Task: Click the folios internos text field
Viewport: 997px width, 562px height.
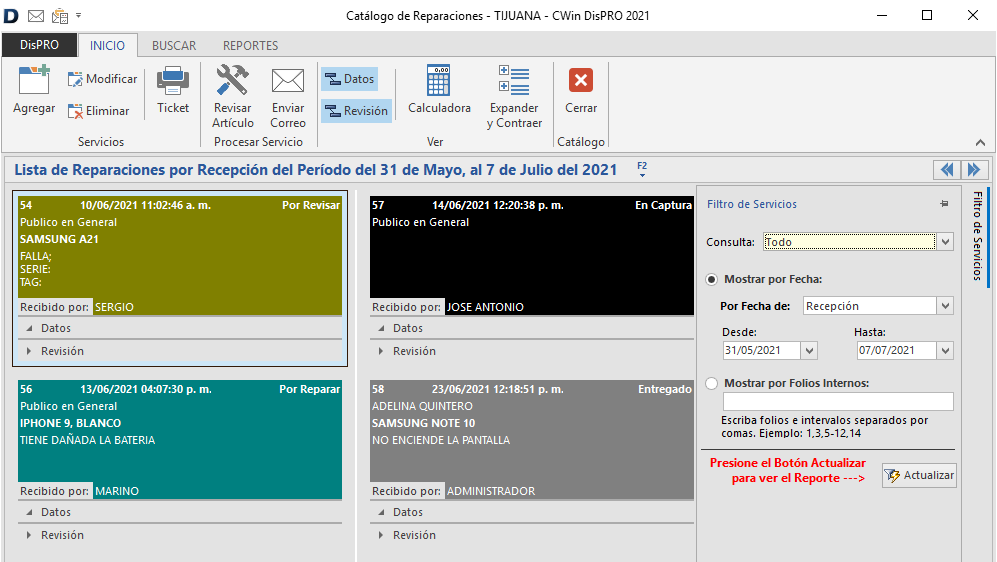Action: (837, 402)
